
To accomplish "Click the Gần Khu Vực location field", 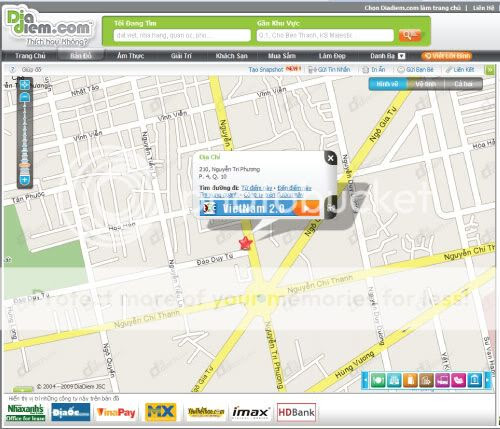I will pos(325,35).
